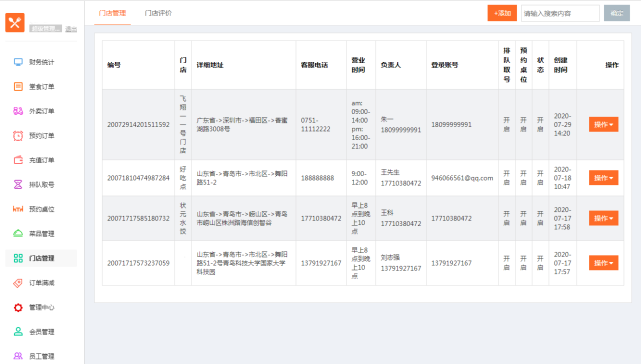The width and height of the screenshot is (641, 364).
Task: Open 会员管理 person icon in sidebar
Action: pos(18,332)
